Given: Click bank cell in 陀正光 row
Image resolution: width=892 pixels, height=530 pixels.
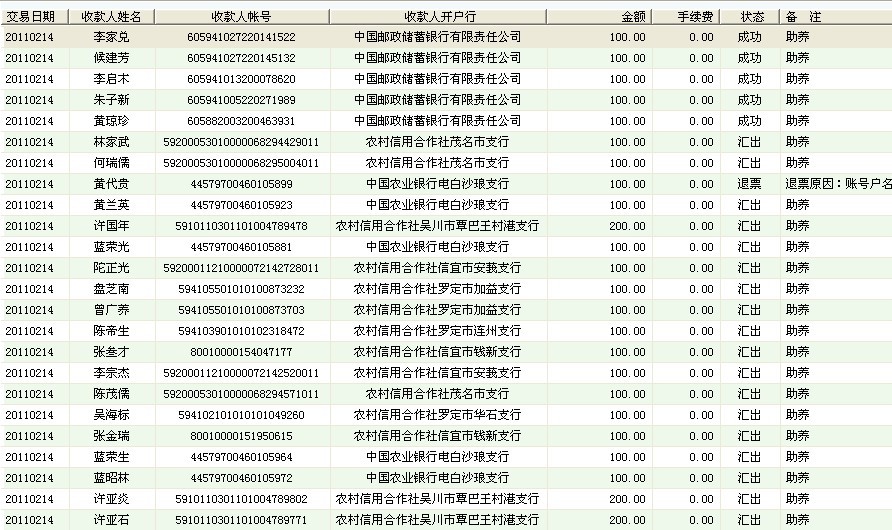Looking at the screenshot, I should pyautogui.click(x=437, y=268).
